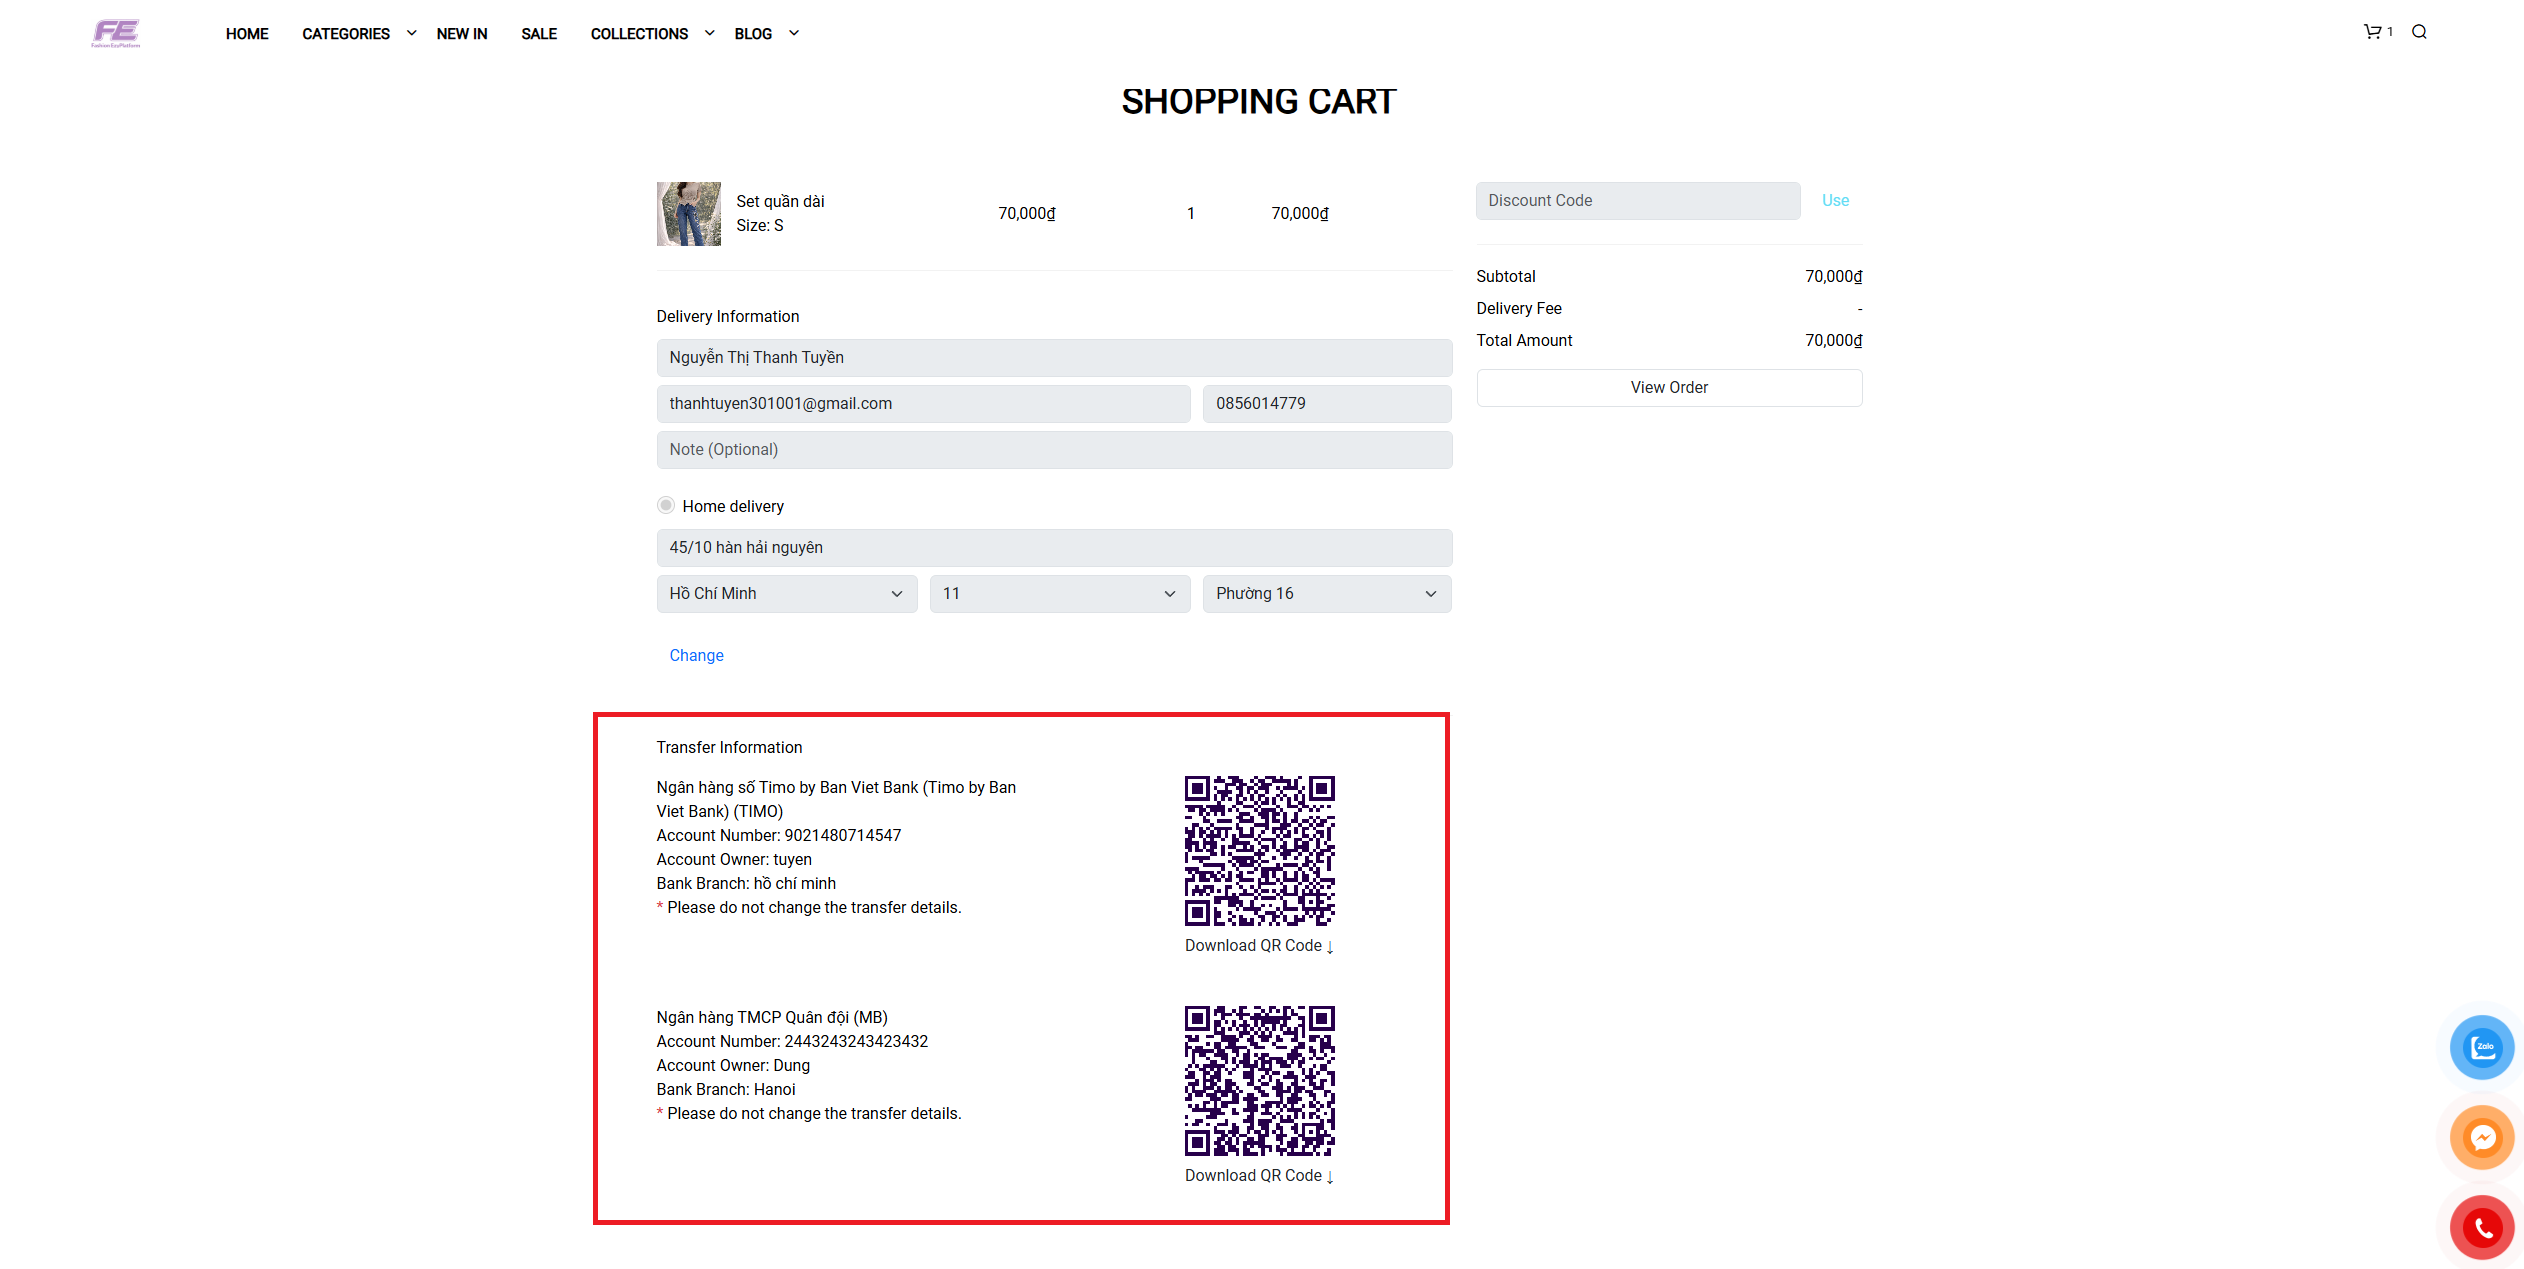The image size is (2524, 1269).
Task: Download the Timo bank QR code
Action: [x=1259, y=945]
